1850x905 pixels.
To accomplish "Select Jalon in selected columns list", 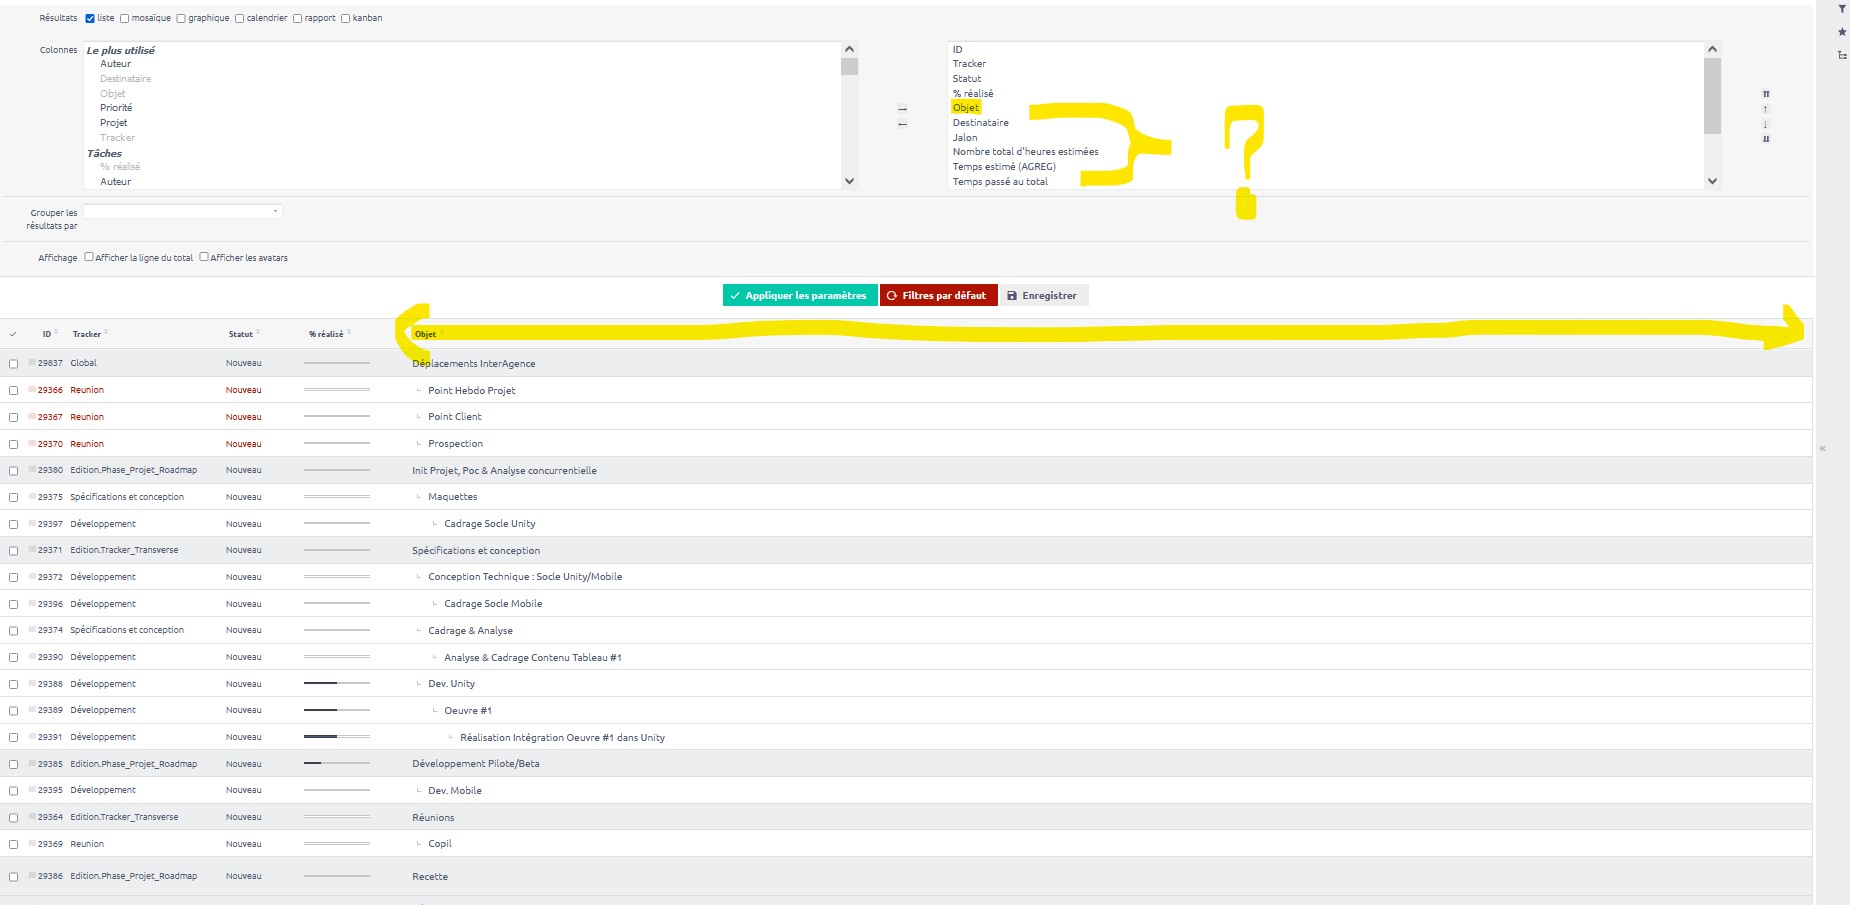I will point(965,138).
